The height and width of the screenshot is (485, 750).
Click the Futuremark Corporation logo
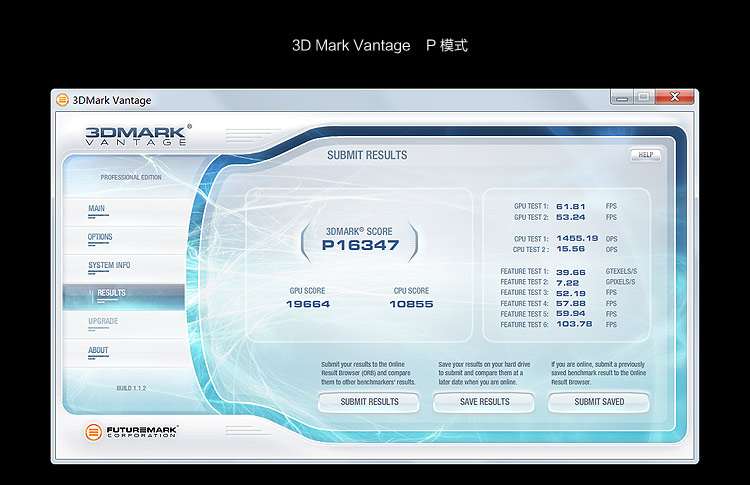132,432
